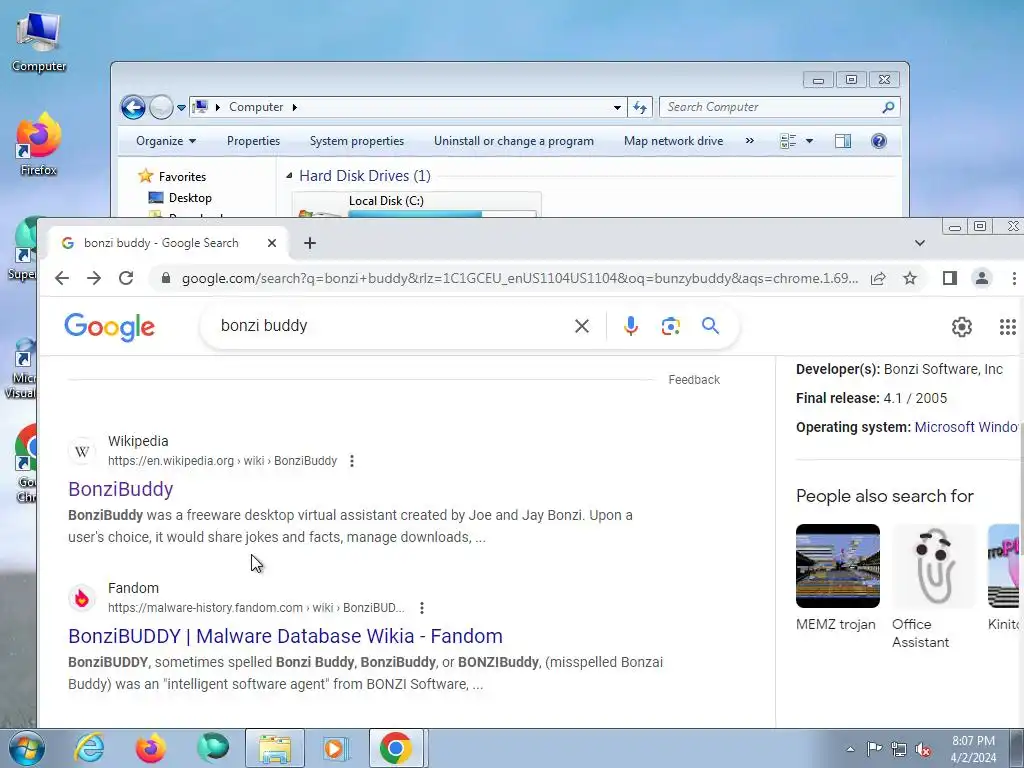Refresh the Computer explorer window
Viewport: 1024px width, 768px height.
(639, 107)
